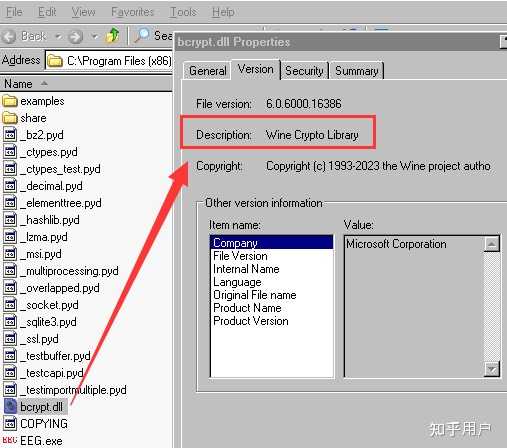The height and width of the screenshot is (448, 507).
Task: Select the share folder name
Action: [33, 118]
